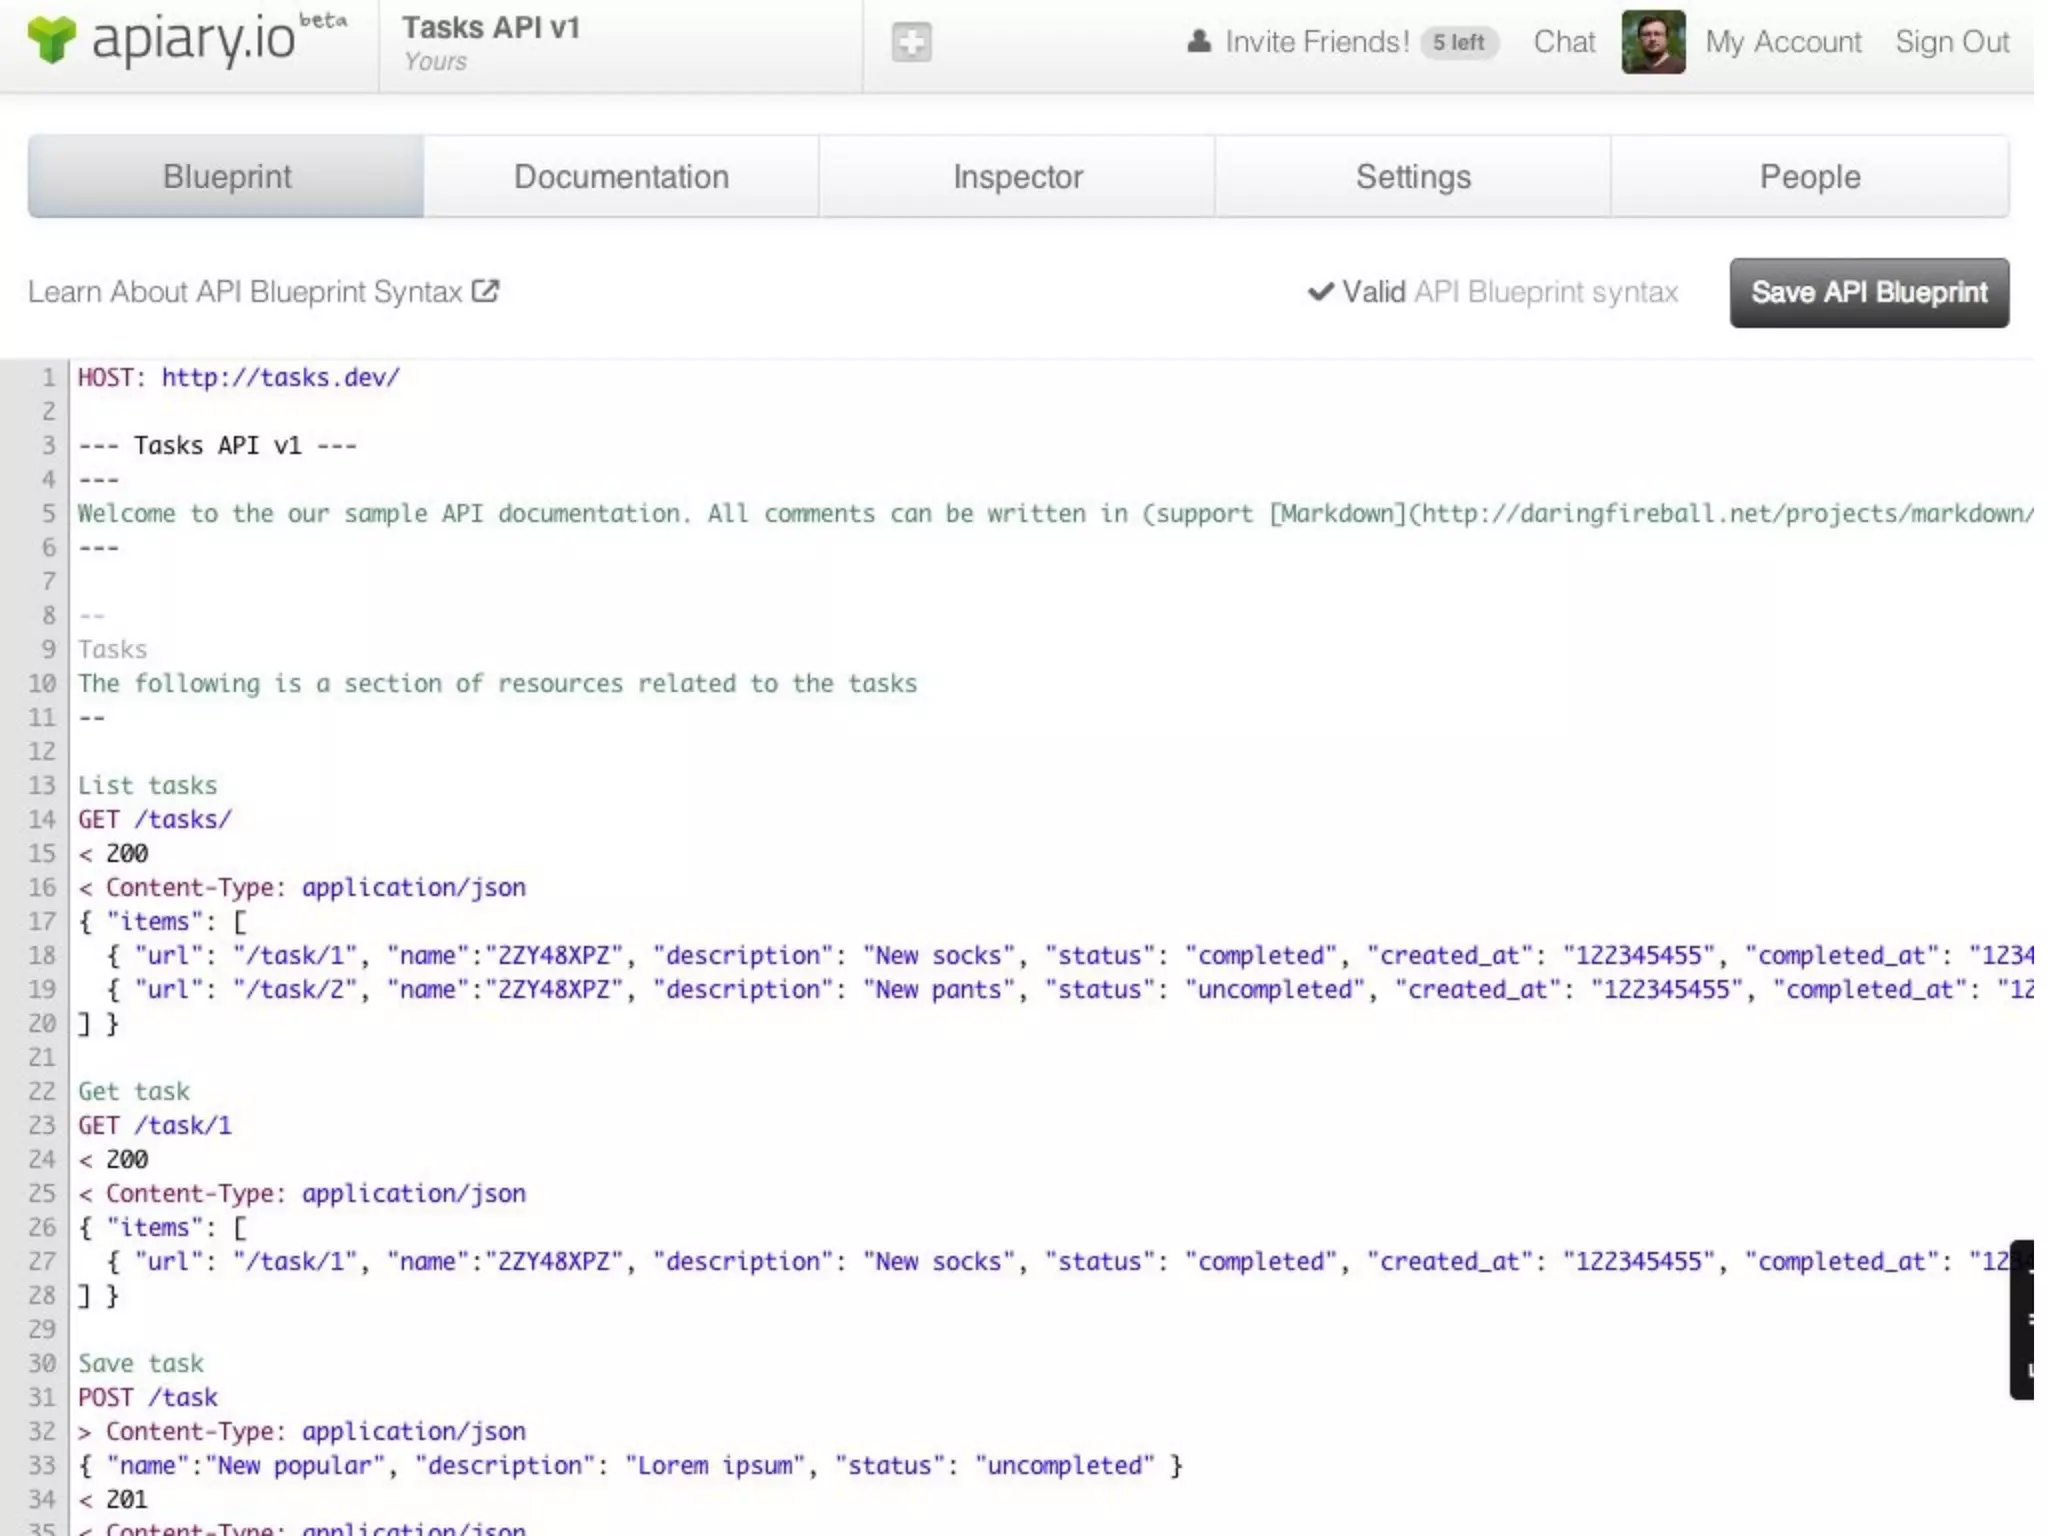Open the user avatar photo

point(1652,42)
